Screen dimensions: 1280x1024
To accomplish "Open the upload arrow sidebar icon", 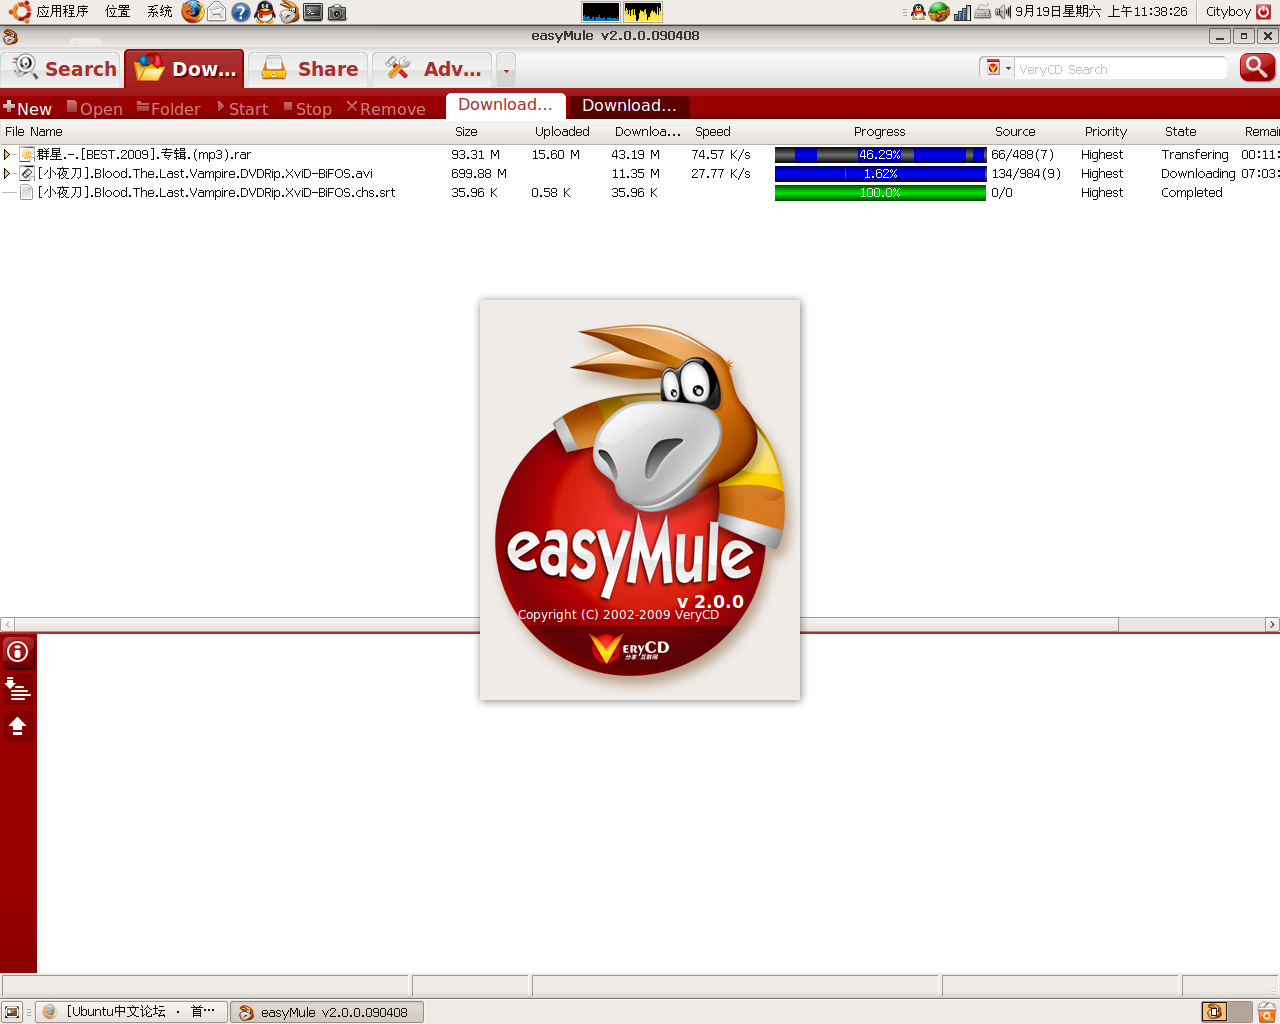I will (18, 725).
